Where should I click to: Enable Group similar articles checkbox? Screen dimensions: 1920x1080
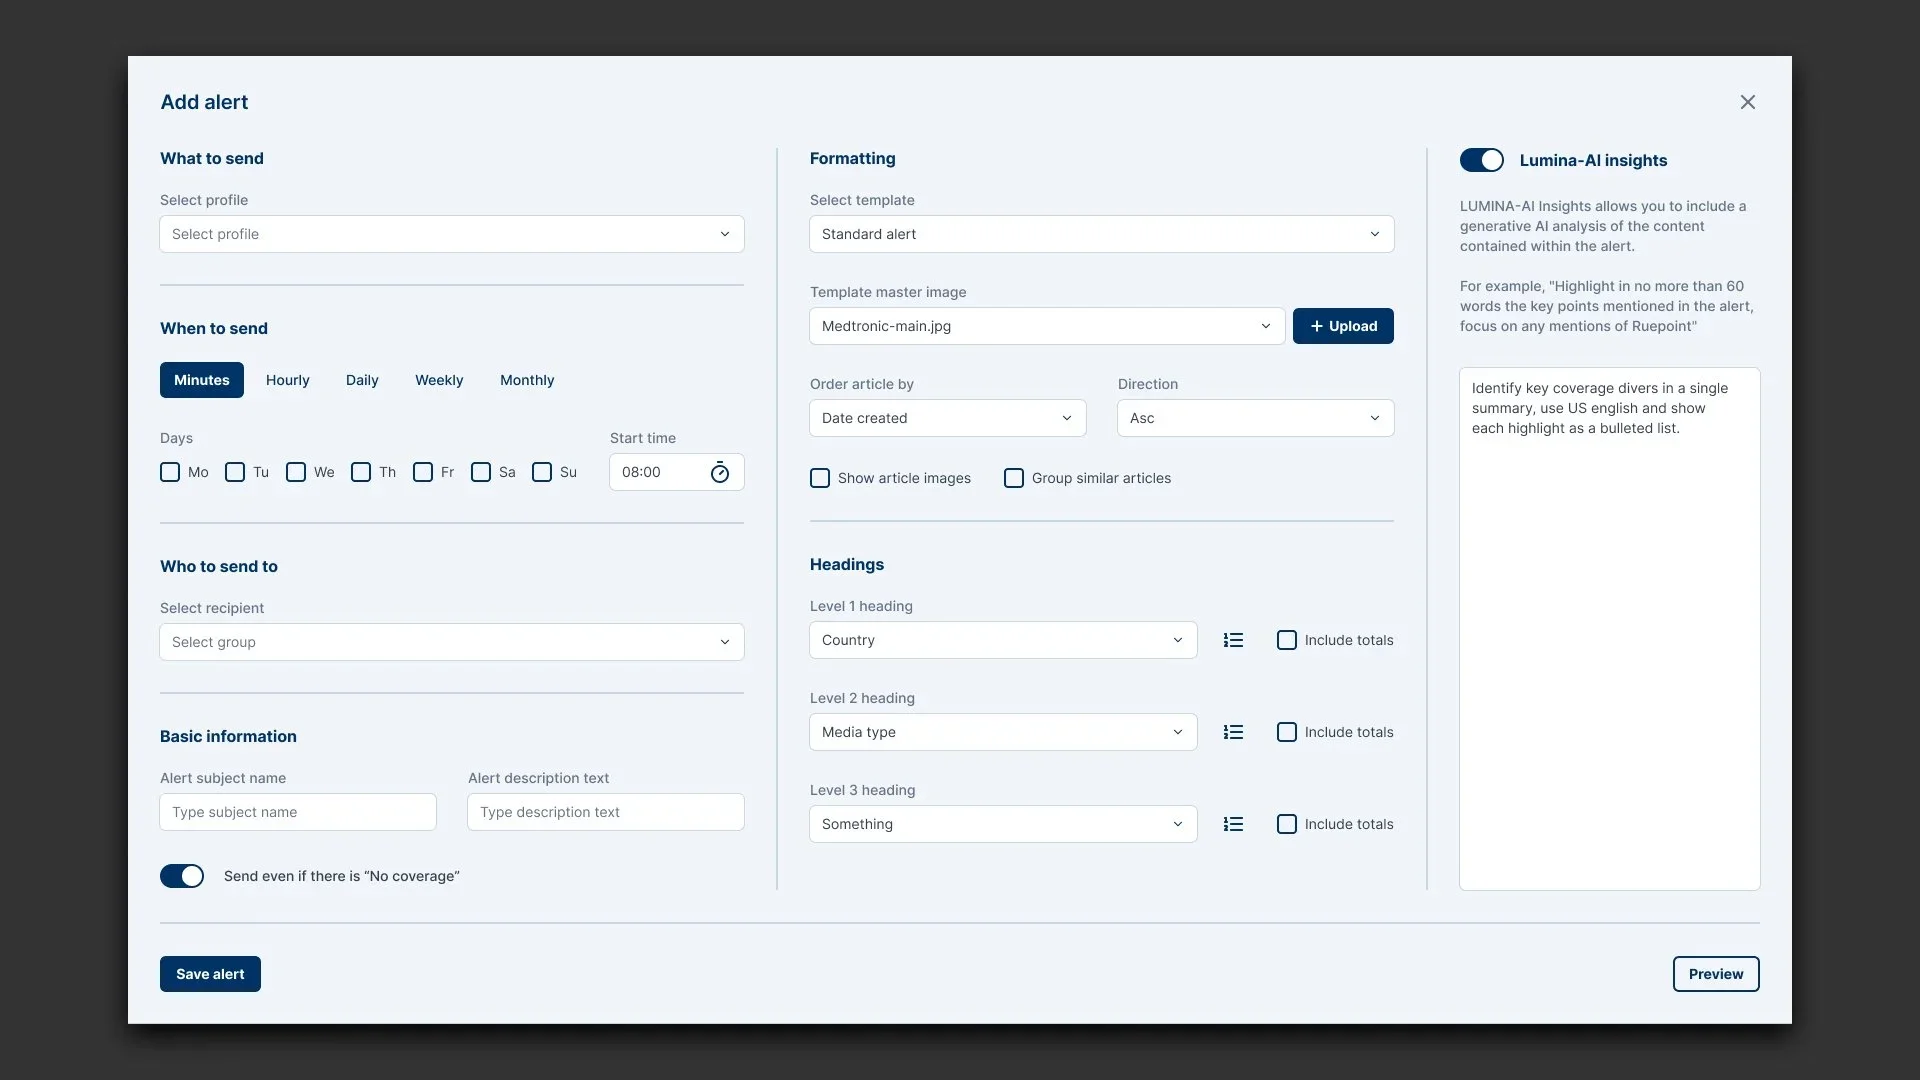tap(1014, 478)
